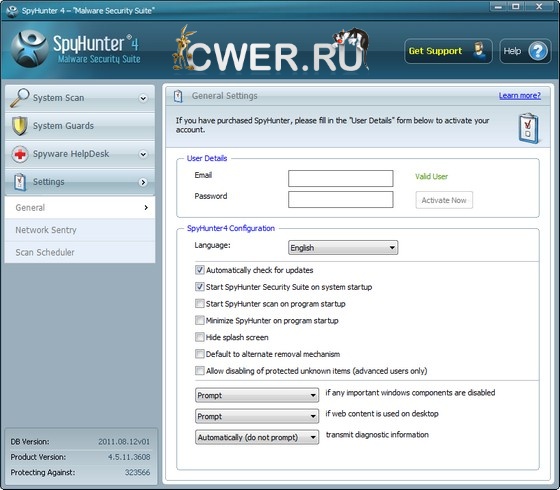Open the transmit diagnostic information dropdown
Viewport: 560px width, 490px height.
[257, 437]
